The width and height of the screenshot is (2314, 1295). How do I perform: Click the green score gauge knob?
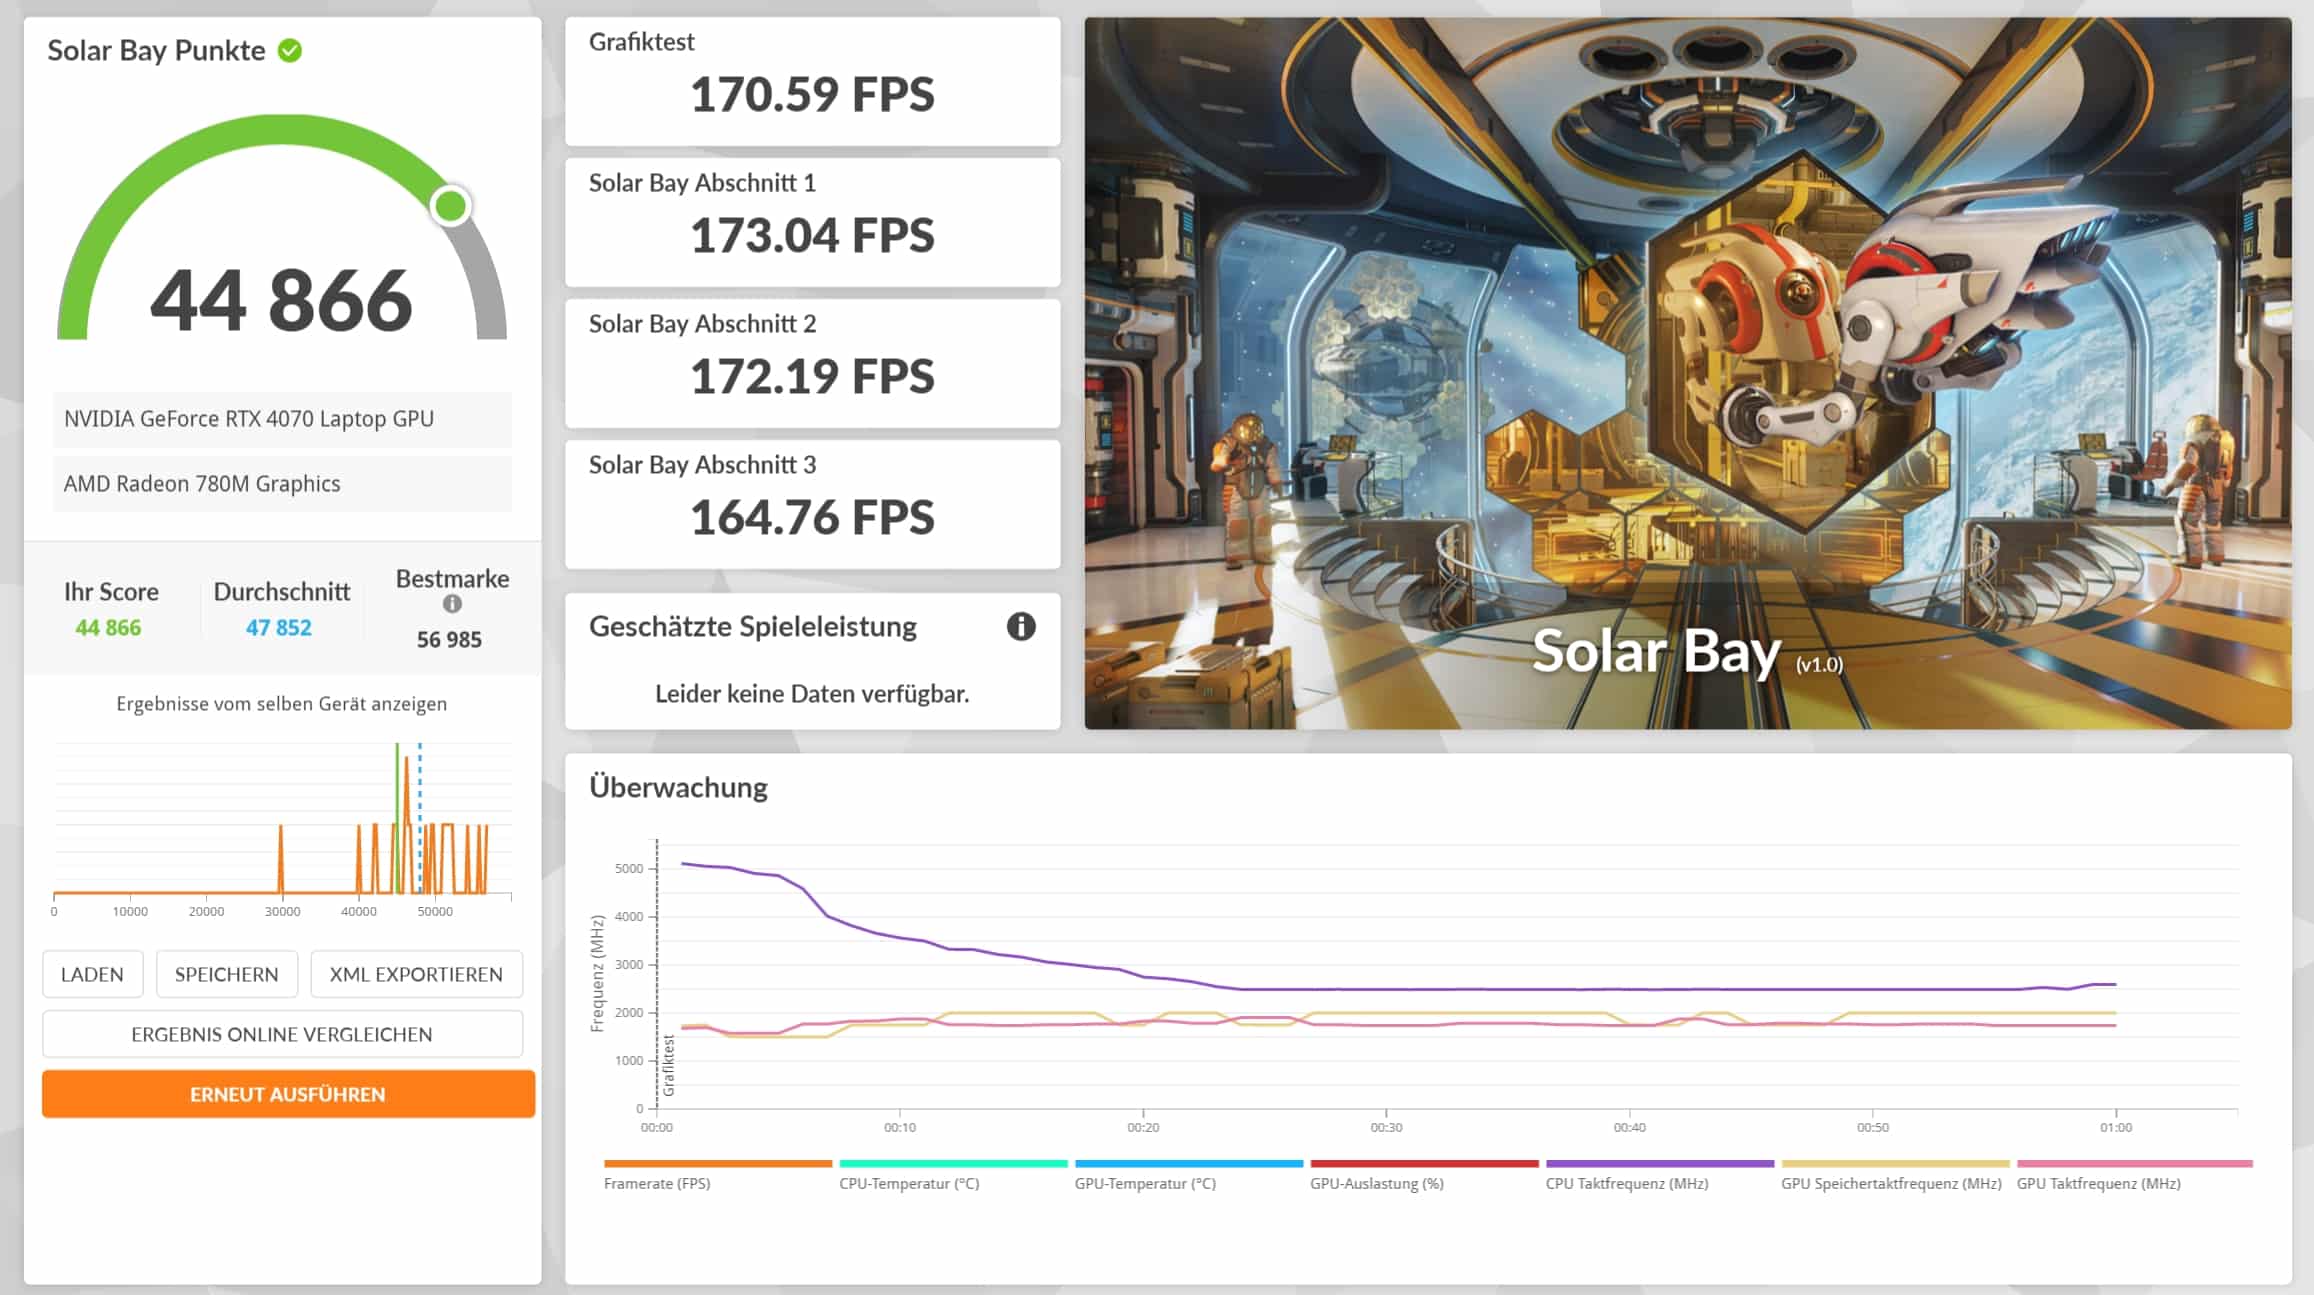pos(451,206)
